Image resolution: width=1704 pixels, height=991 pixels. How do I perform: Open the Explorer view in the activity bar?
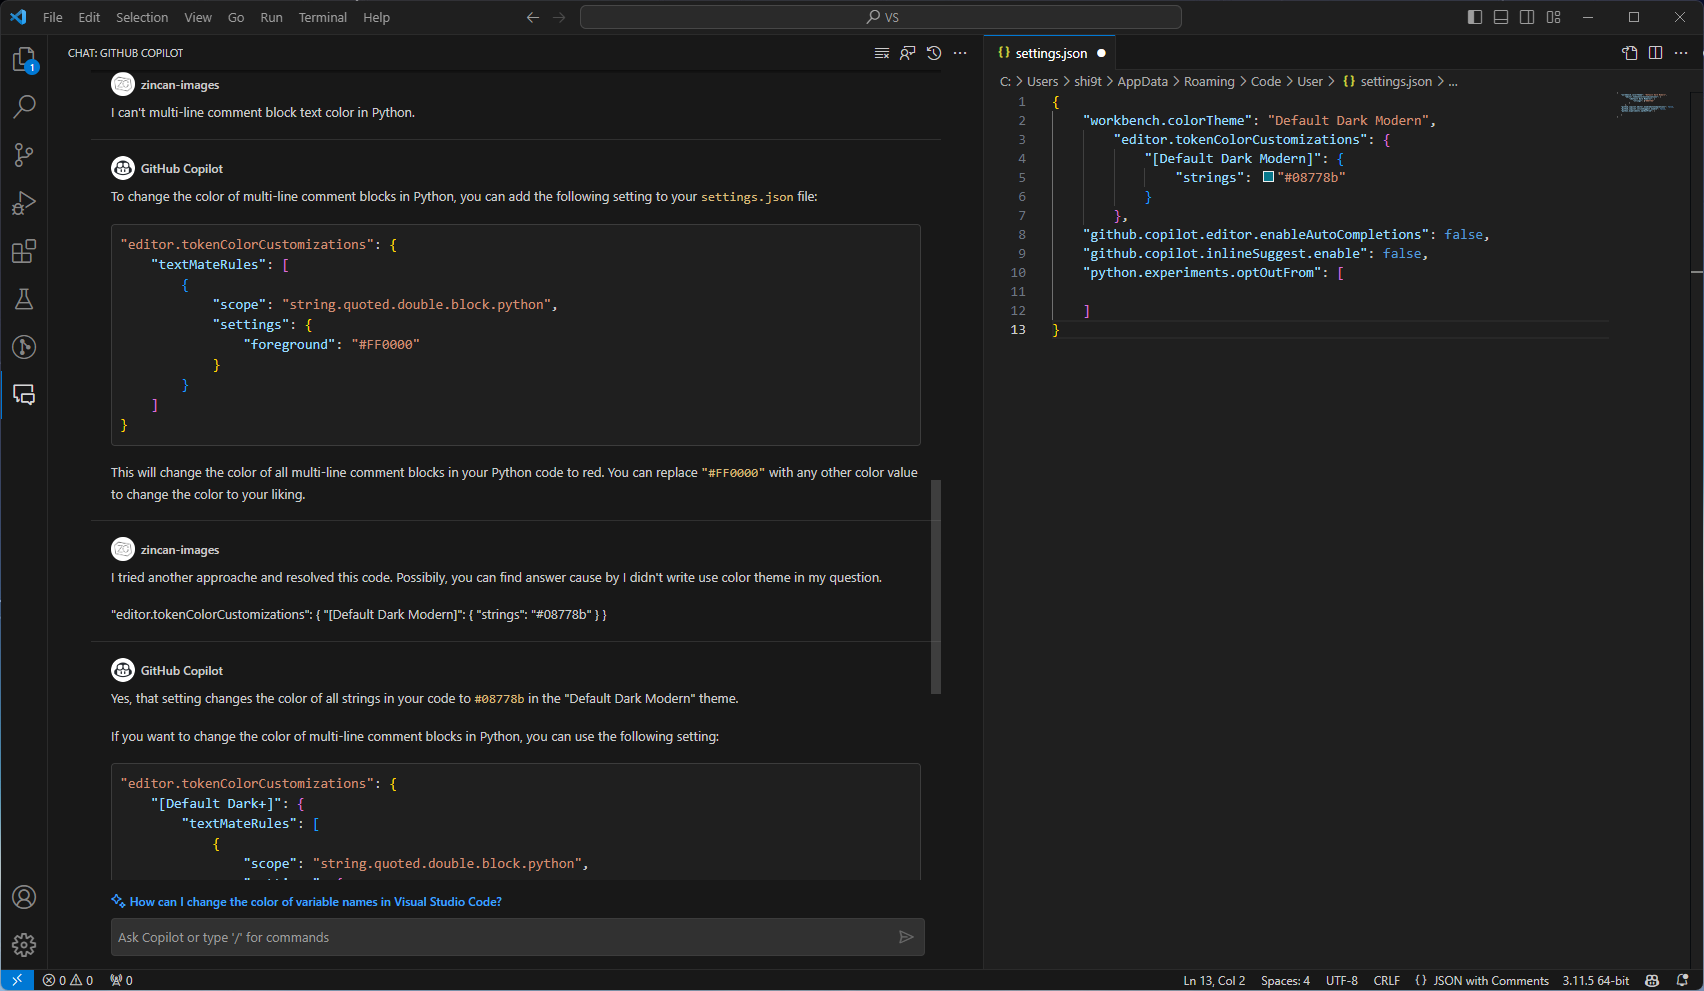(24, 60)
